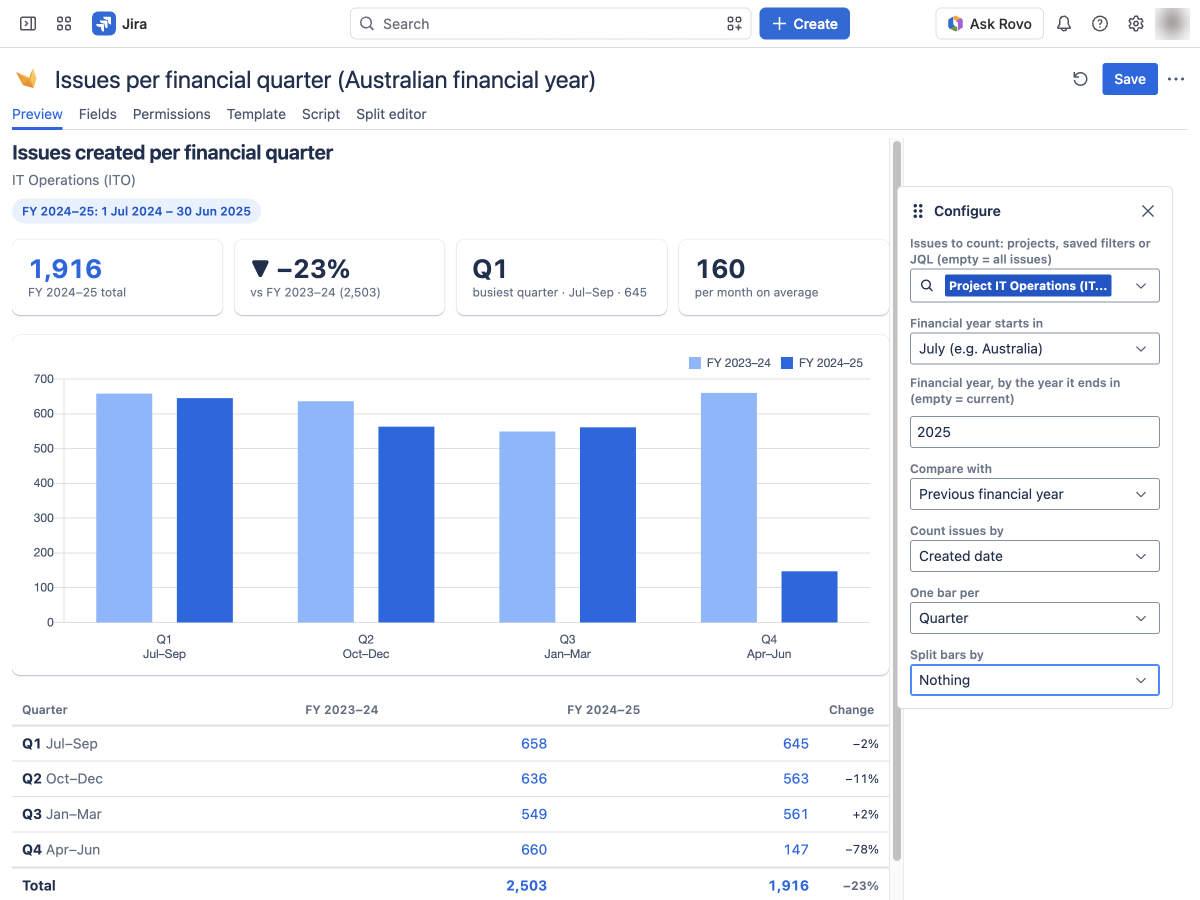Viewport: 1200px width, 900px height.
Task: Switch to the Fields tab
Action: (x=98, y=114)
